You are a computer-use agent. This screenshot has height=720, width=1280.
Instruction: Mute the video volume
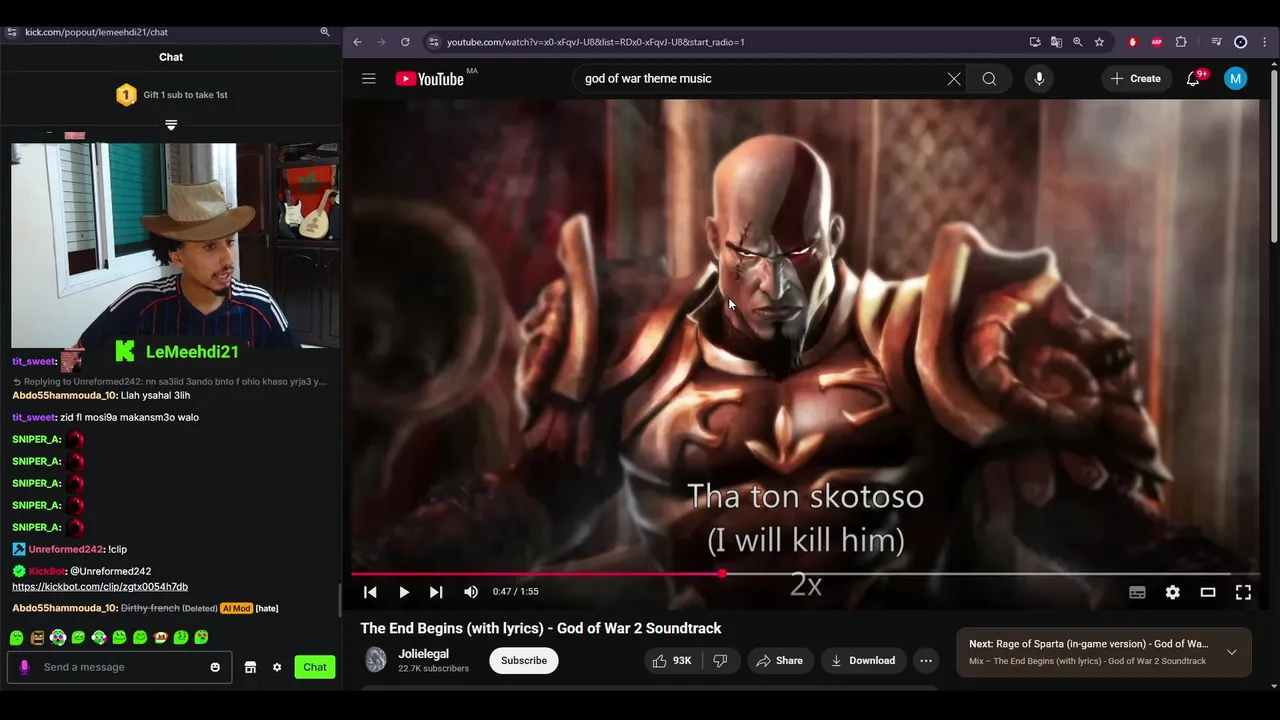pyautogui.click(x=471, y=592)
